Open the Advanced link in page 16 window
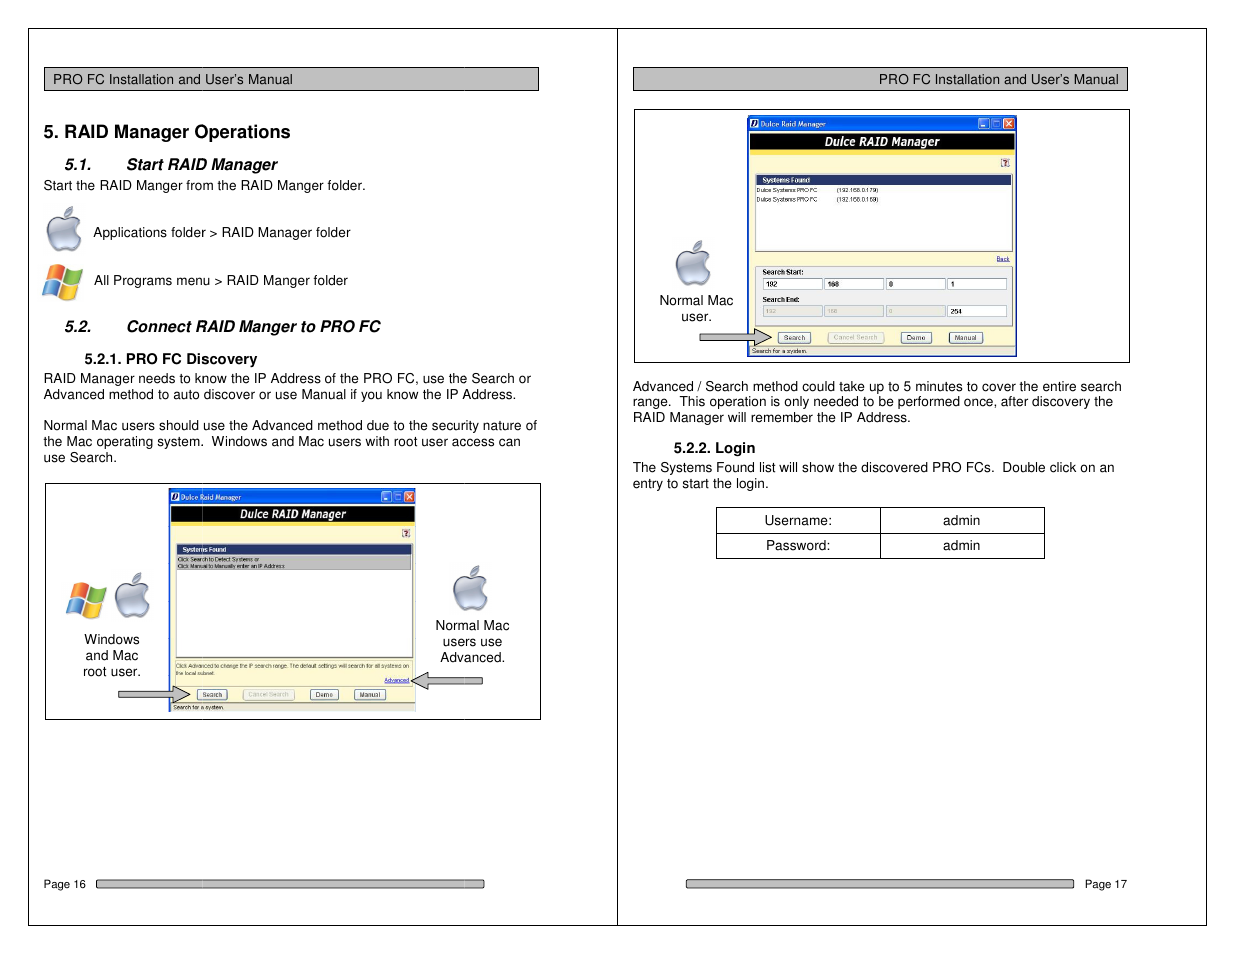The height and width of the screenshot is (954, 1235). click(x=397, y=680)
